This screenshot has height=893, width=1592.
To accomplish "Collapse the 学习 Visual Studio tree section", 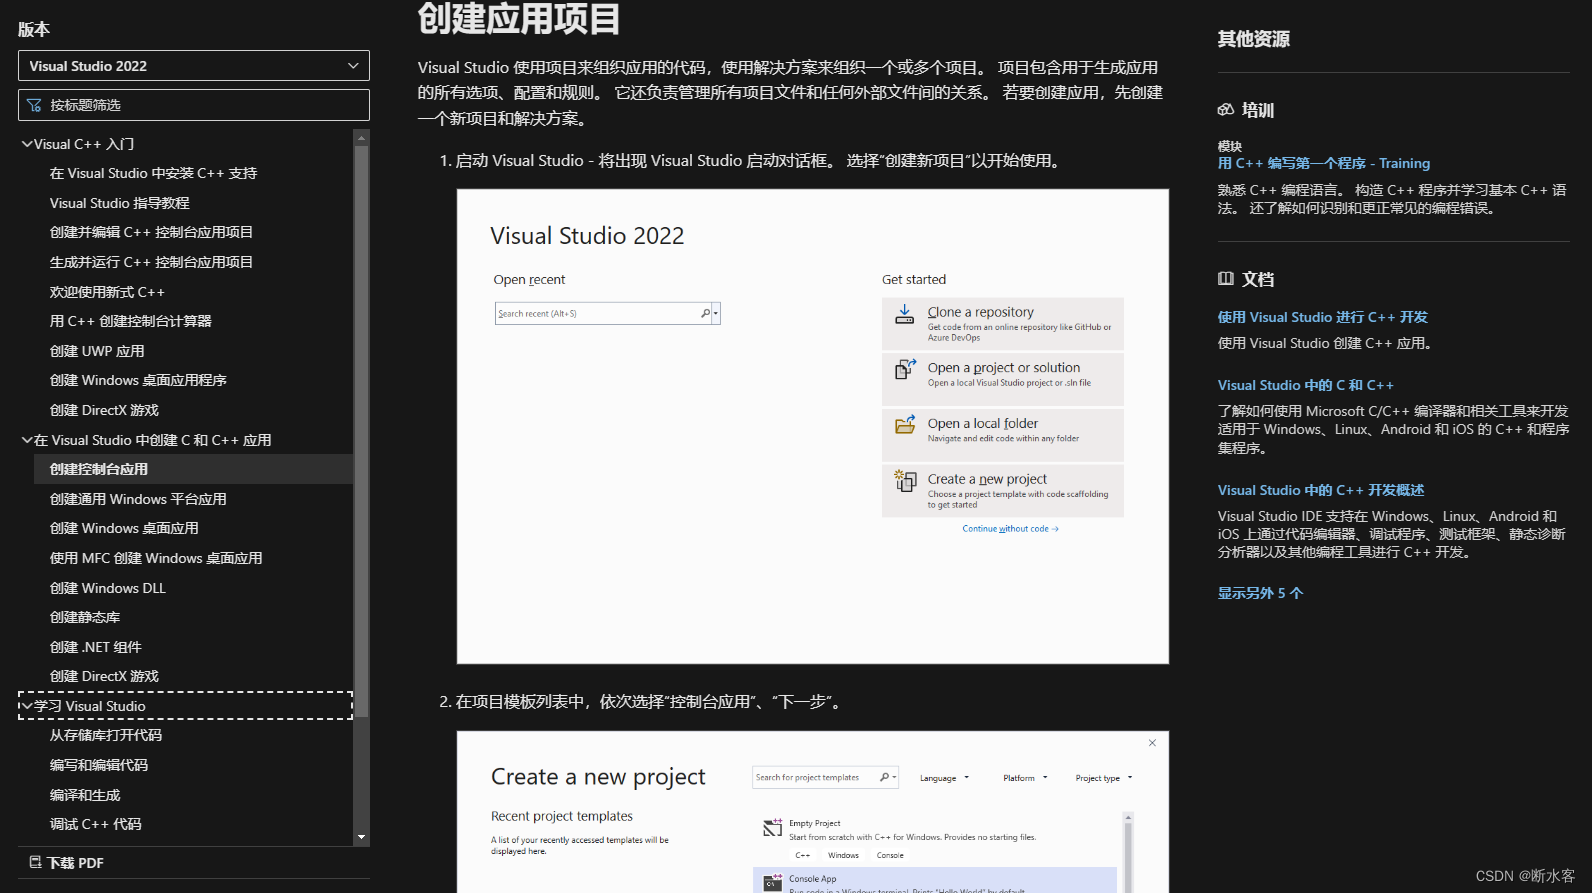I will [x=27, y=706].
